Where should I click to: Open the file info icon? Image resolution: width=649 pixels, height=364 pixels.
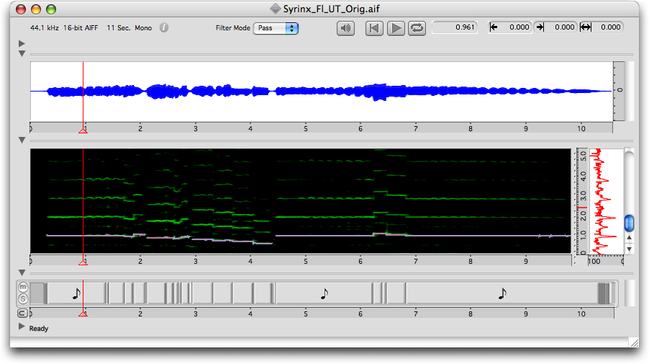pos(164,28)
